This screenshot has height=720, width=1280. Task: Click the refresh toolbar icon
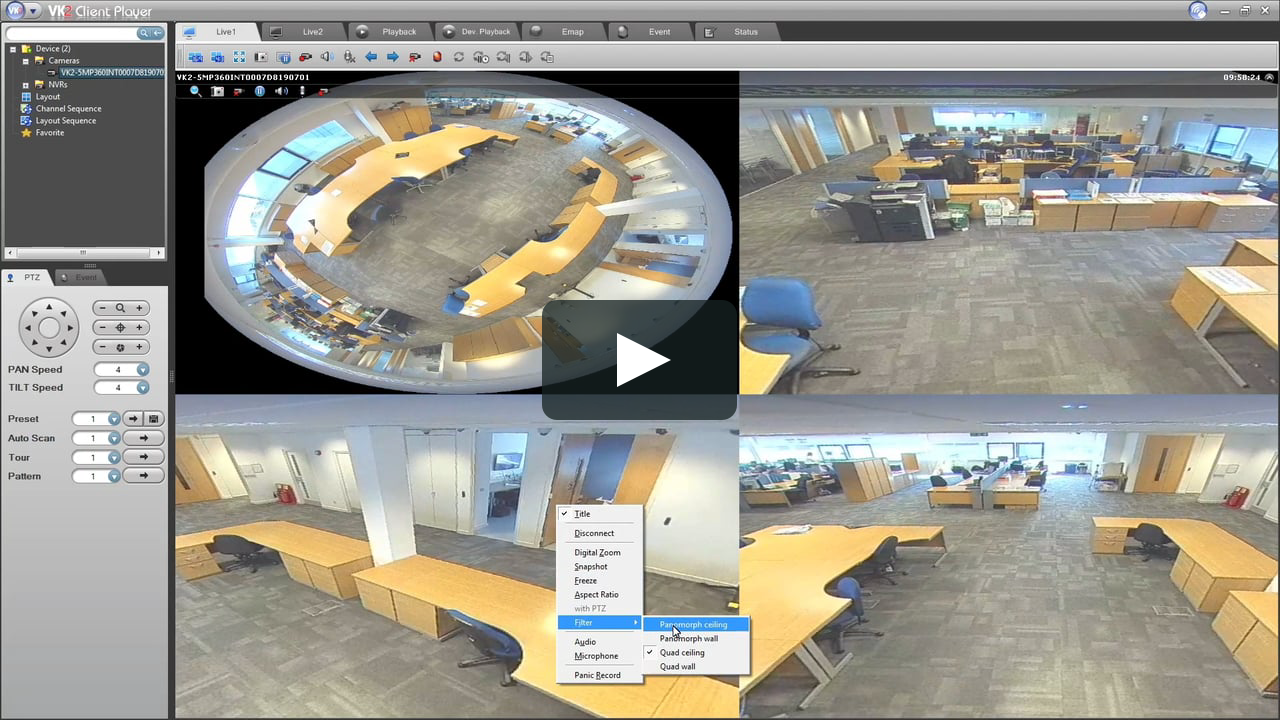point(459,57)
